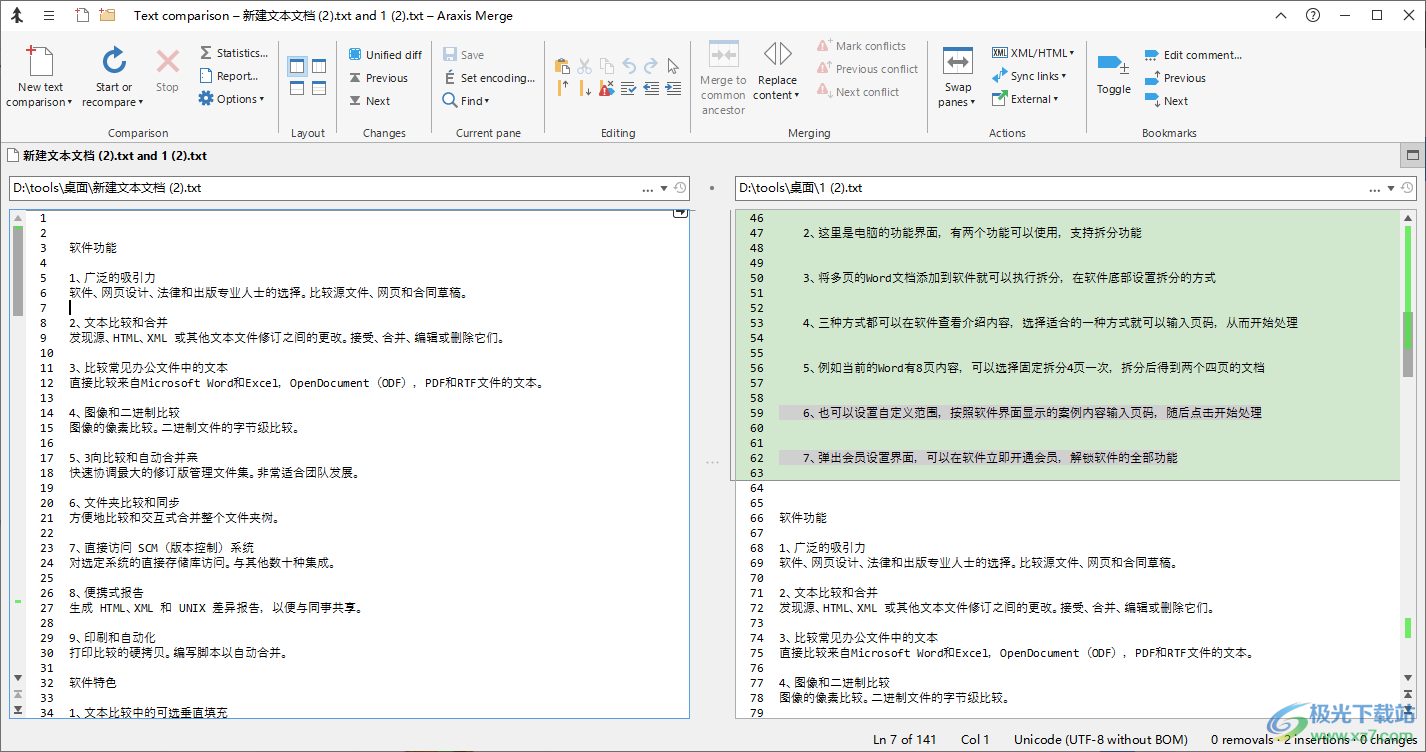Click right pane vertical scrollbar thumb
1426x752 pixels.
click(x=1409, y=343)
